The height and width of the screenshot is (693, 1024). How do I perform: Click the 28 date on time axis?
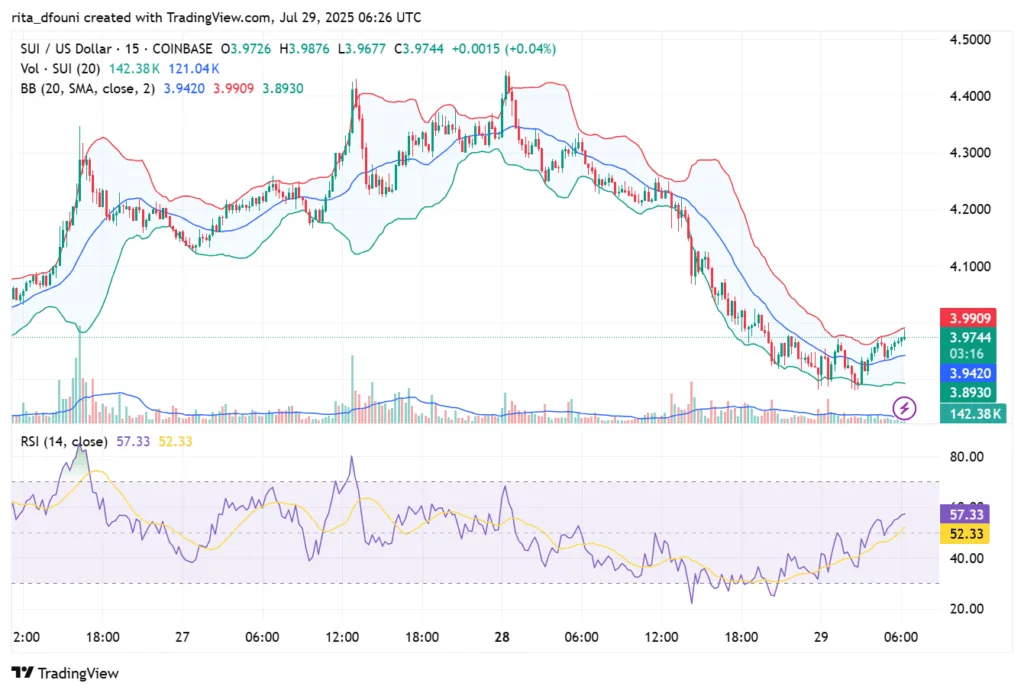[502, 636]
